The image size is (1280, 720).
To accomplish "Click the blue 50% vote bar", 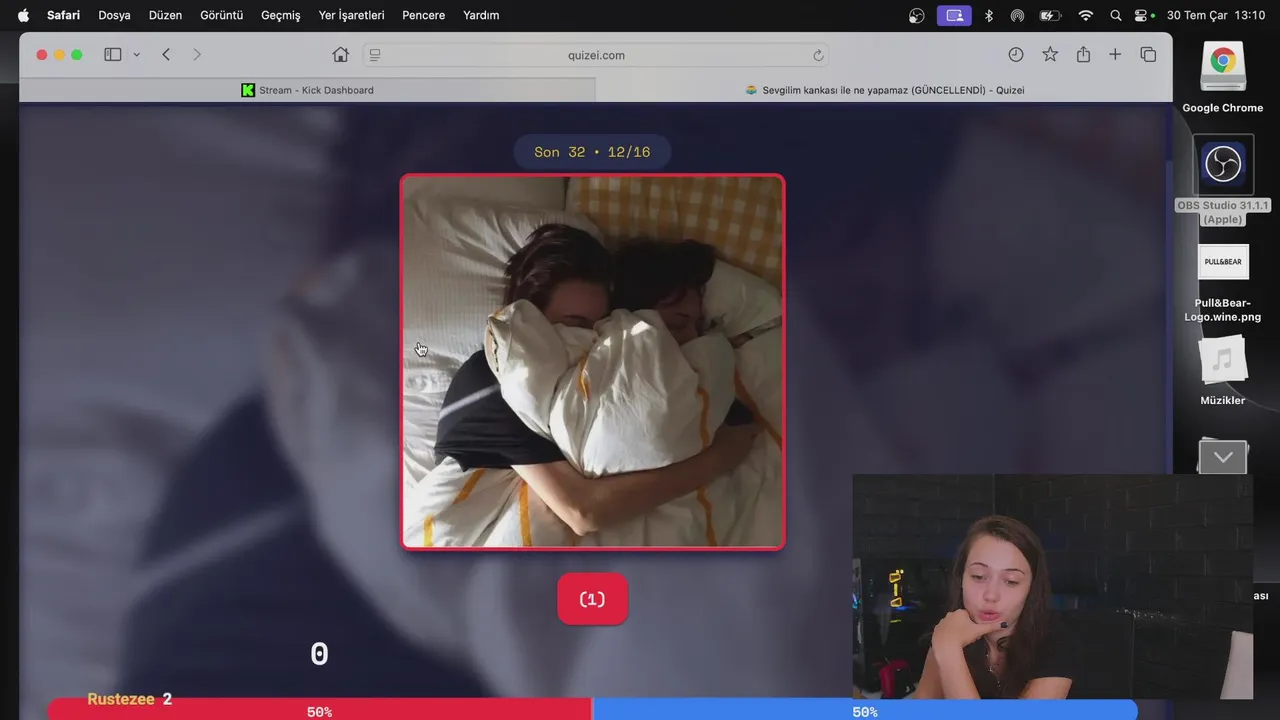I will (x=865, y=711).
